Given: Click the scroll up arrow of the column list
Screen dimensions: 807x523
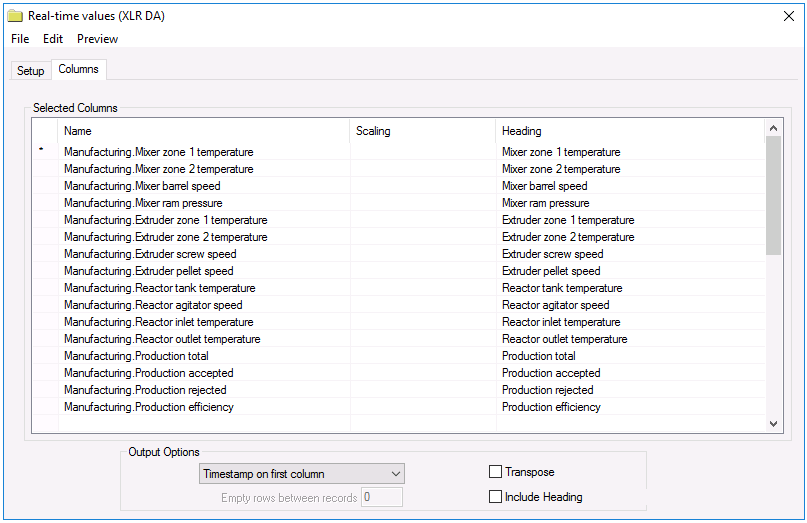Looking at the screenshot, I should (773, 128).
